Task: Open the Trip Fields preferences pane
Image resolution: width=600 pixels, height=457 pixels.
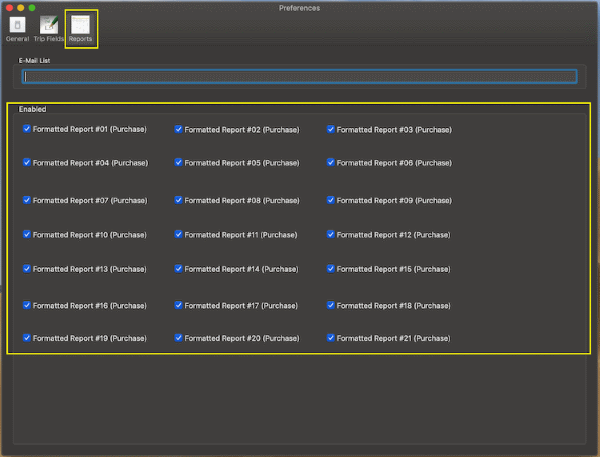Action: pos(48,26)
